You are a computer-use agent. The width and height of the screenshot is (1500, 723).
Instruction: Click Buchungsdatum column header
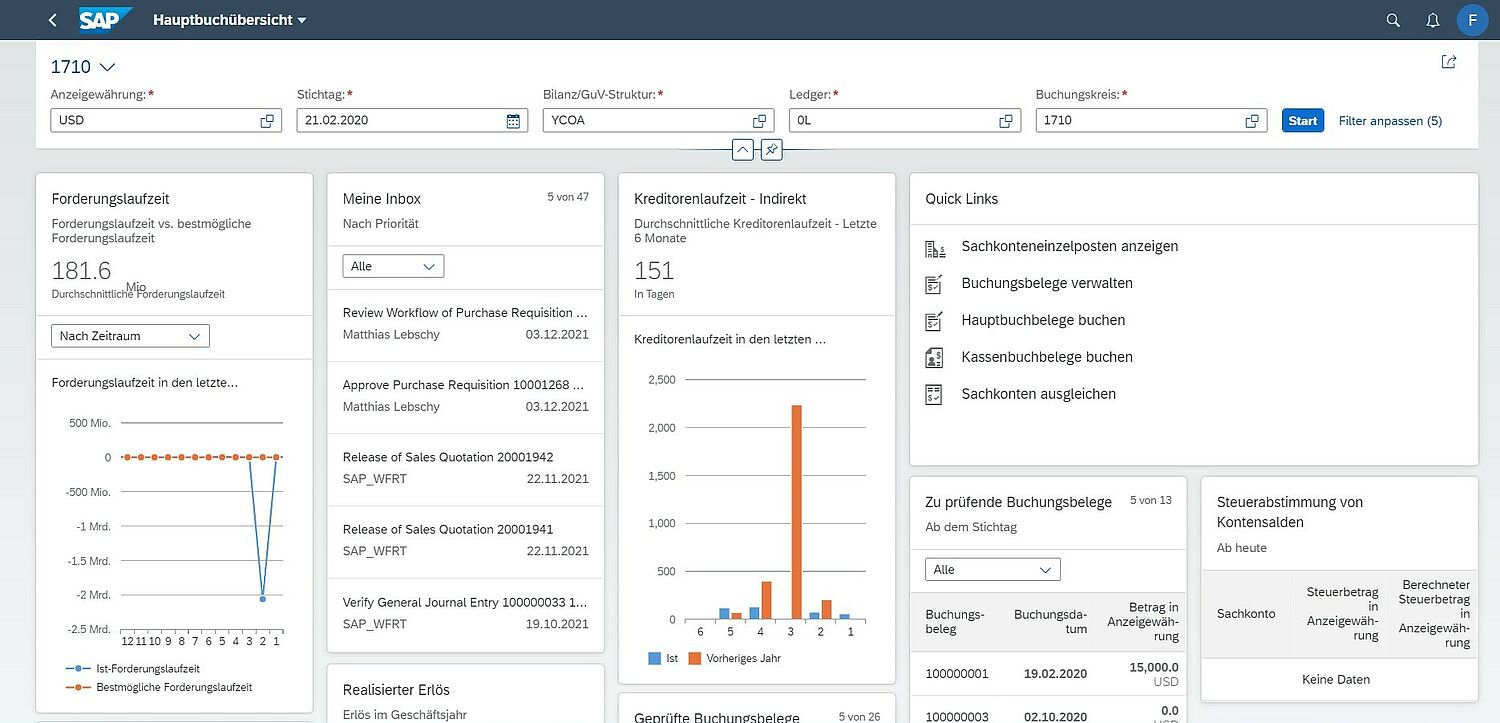(1050, 622)
